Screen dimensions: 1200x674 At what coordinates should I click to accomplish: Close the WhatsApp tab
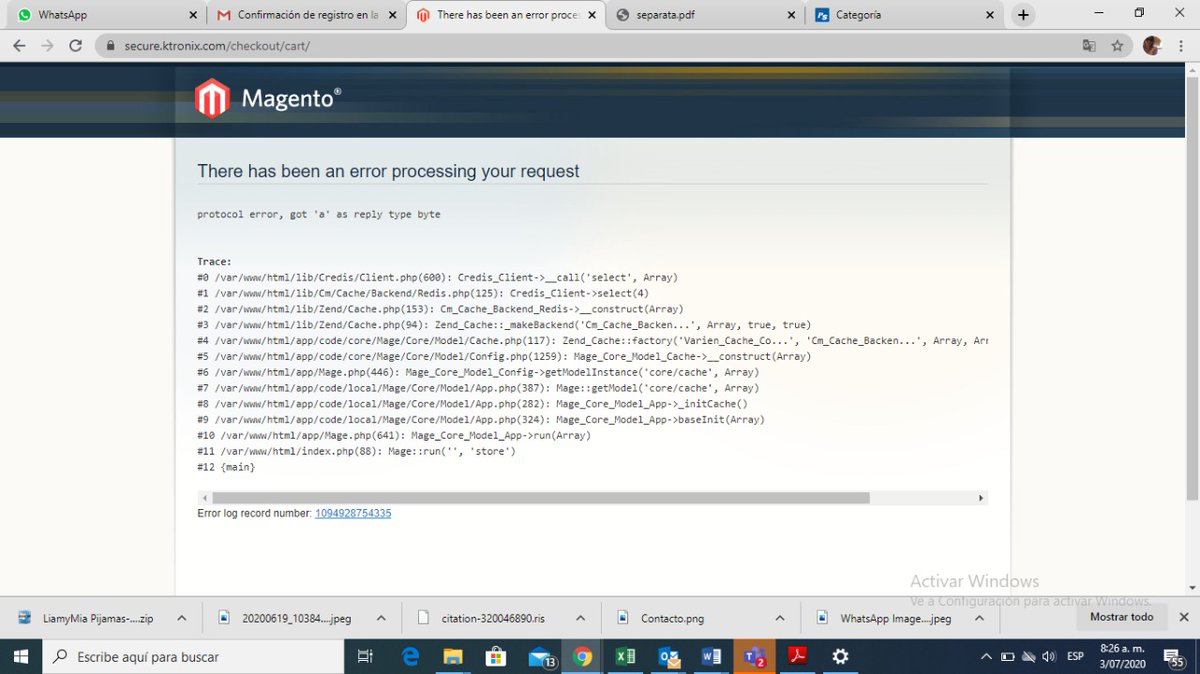tap(192, 15)
